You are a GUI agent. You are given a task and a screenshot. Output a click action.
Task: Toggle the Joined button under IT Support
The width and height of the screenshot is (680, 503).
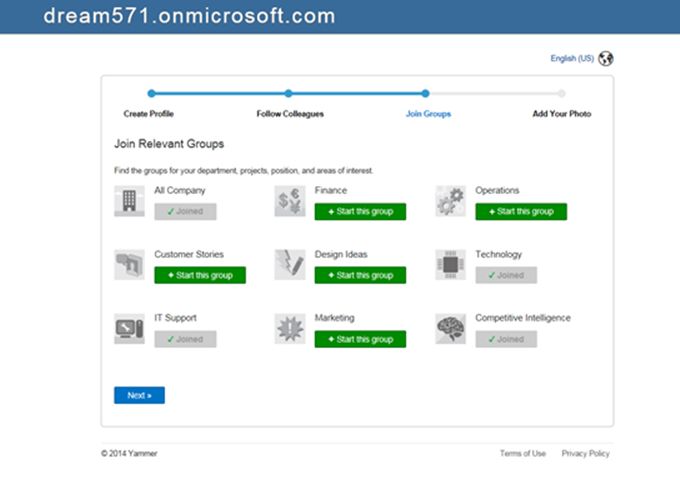(x=185, y=339)
